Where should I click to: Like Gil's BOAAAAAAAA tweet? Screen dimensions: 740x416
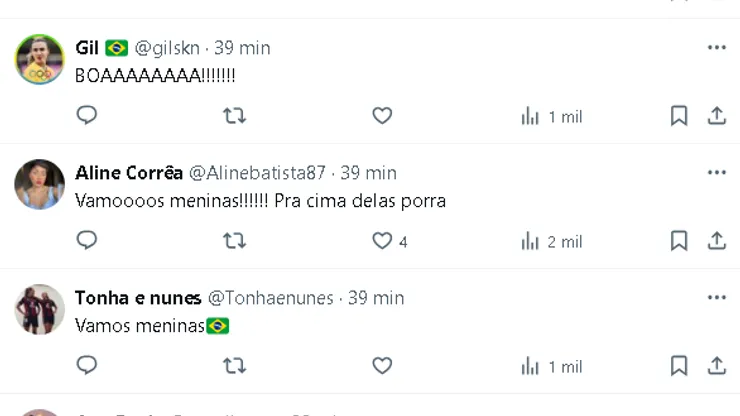[x=382, y=116]
